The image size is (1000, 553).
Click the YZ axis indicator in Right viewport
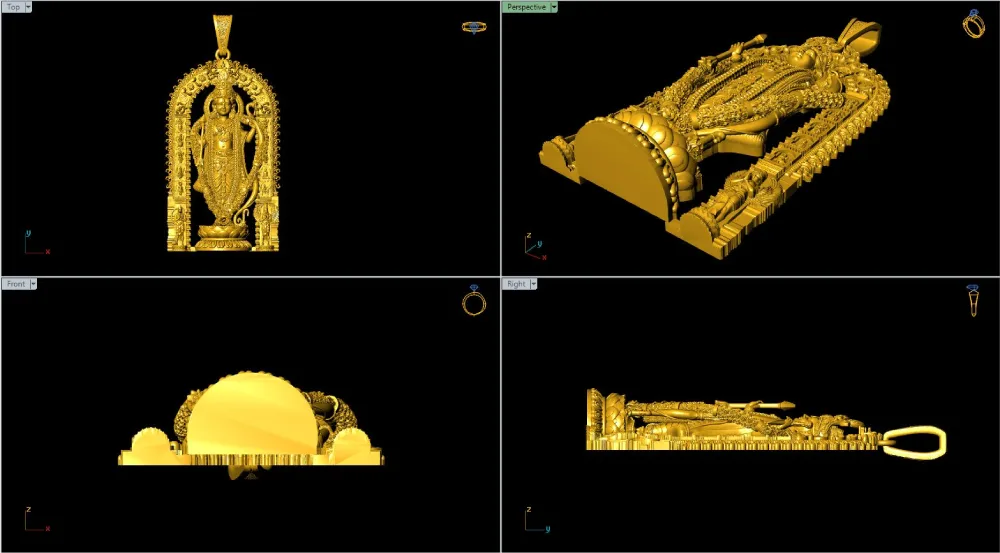coord(538,519)
